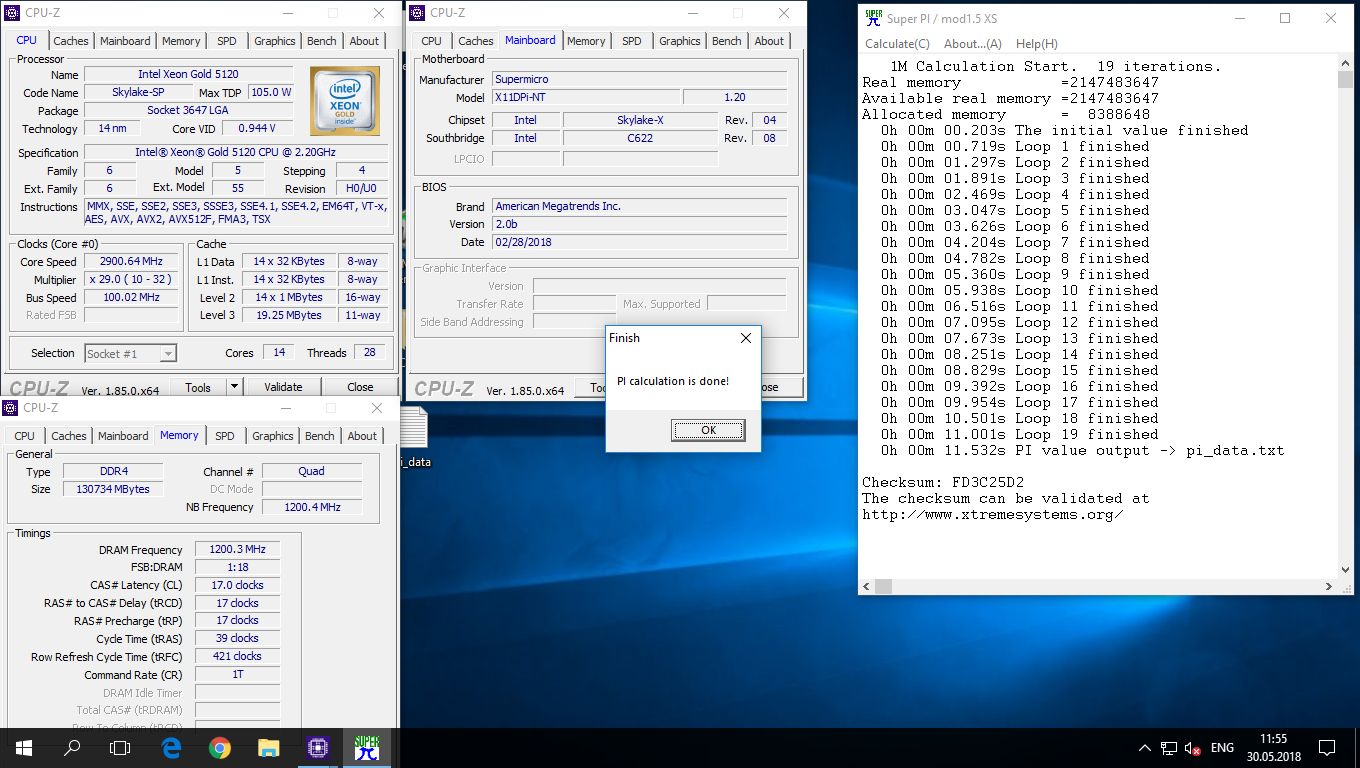
Task: Click Tools button in CPU window
Action: click(x=198, y=387)
